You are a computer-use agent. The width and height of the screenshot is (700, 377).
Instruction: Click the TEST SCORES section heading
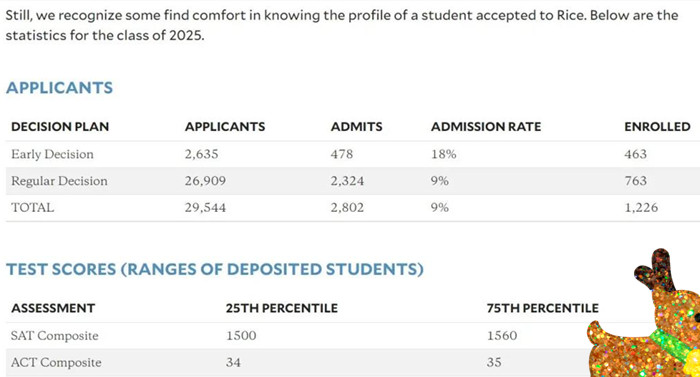[x=215, y=269]
